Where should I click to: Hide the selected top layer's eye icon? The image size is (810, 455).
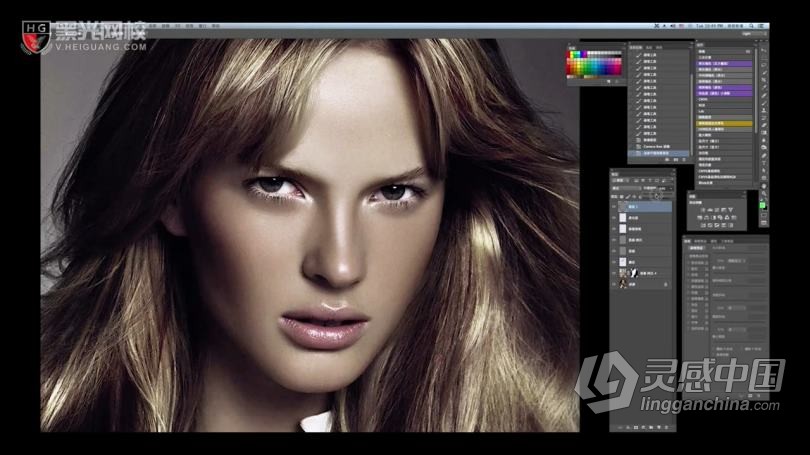(614, 207)
